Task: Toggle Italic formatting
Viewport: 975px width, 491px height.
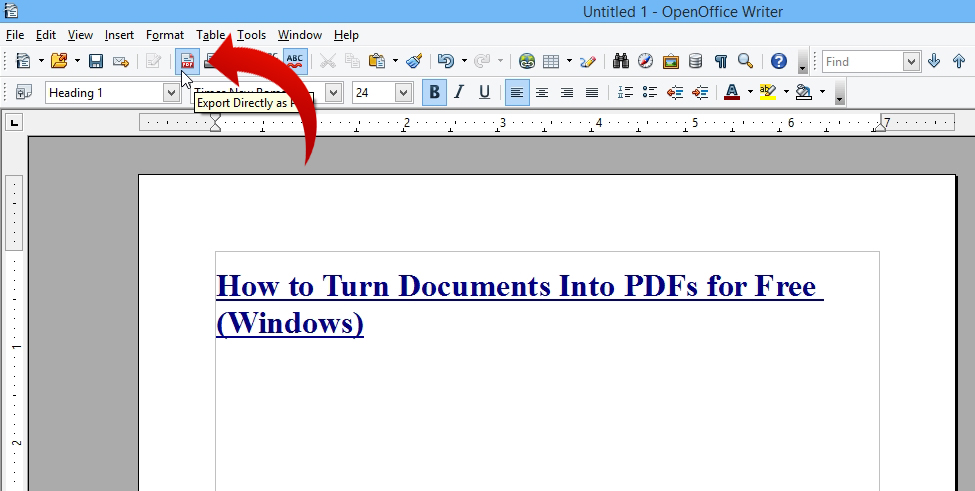Action: click(459, 93)
